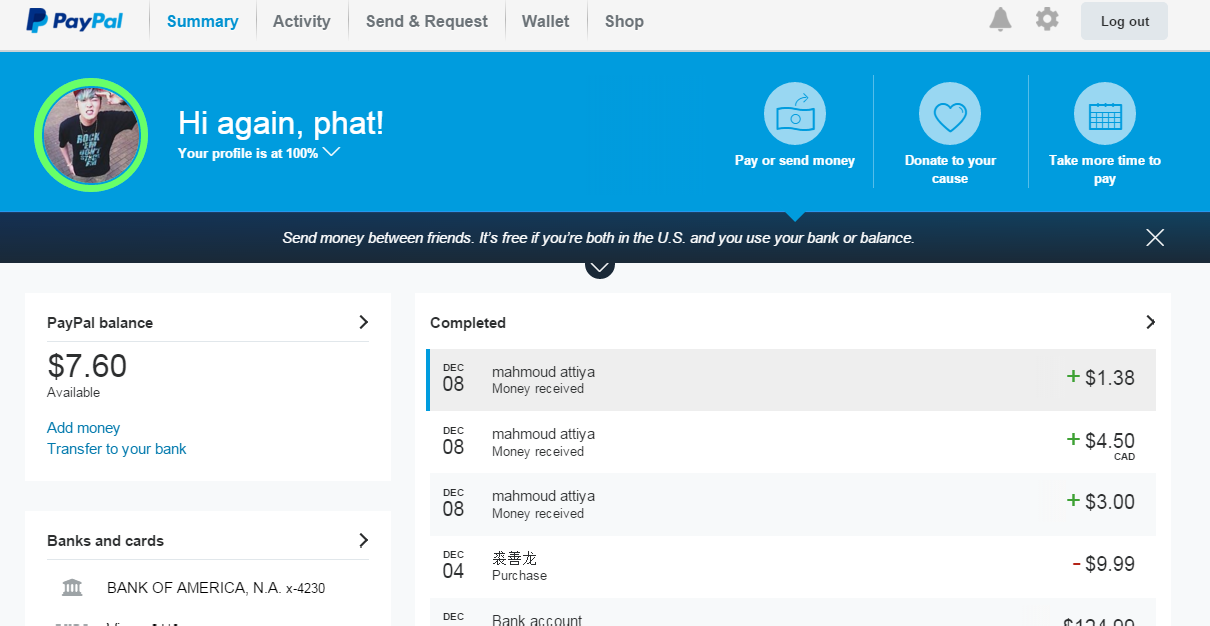The width and height of the screenshot is (1210, 626).
Task: Open PayPal balance details arrow
Action: pos(363,322)
